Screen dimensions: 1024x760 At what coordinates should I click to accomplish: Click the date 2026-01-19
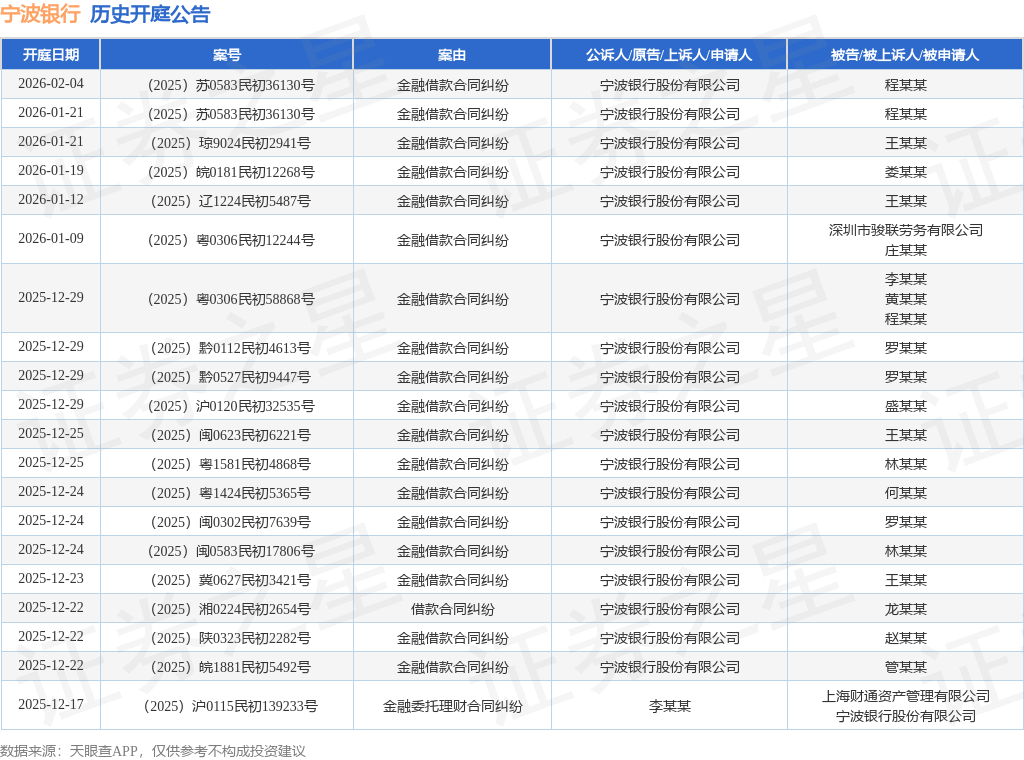(51, 170)
